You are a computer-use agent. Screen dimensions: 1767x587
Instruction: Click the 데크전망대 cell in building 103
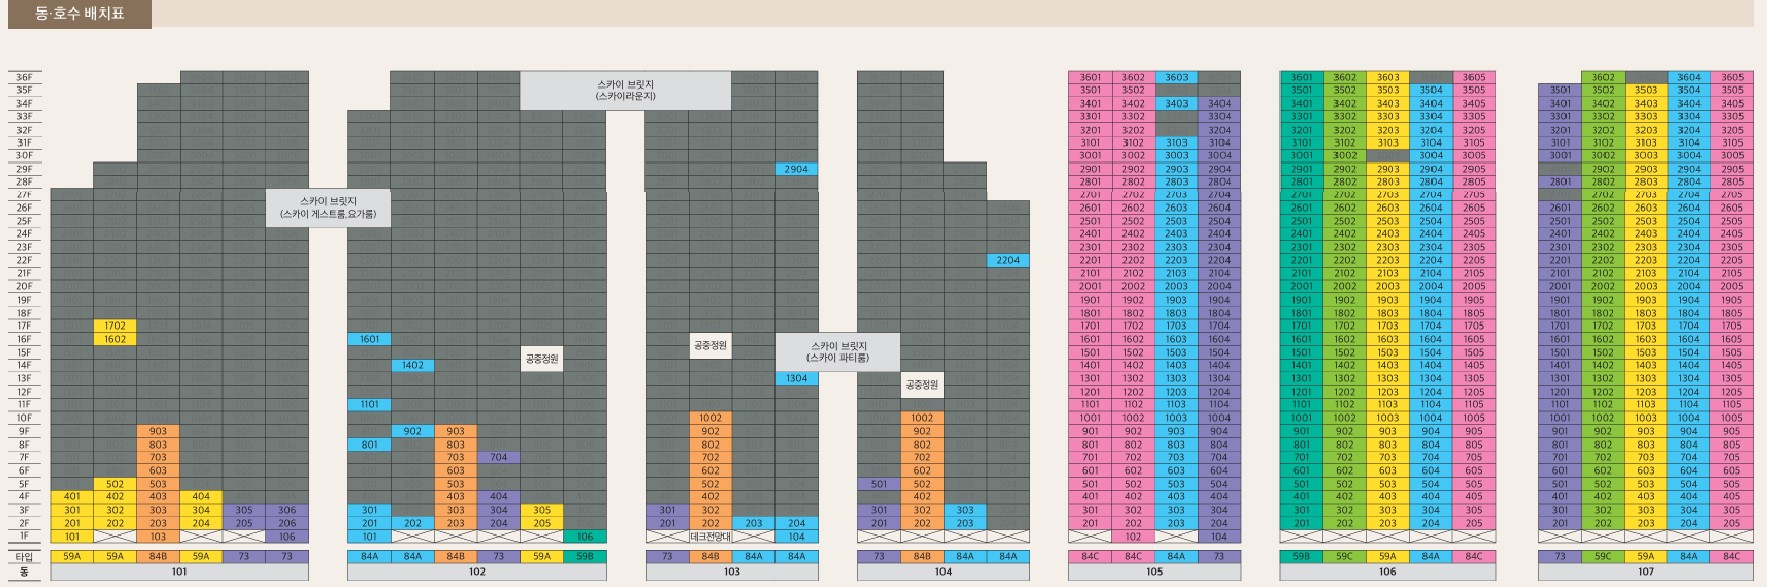coord(710,537)
